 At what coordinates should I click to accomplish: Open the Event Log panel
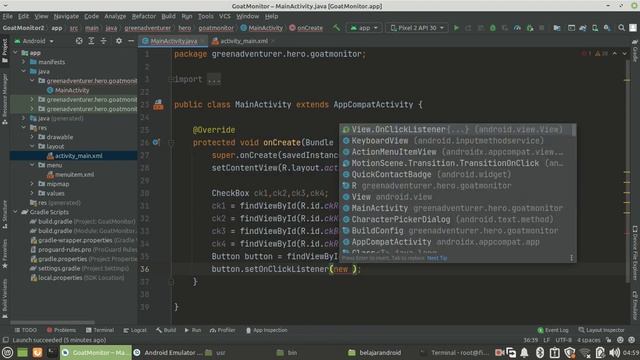[553, 330]
